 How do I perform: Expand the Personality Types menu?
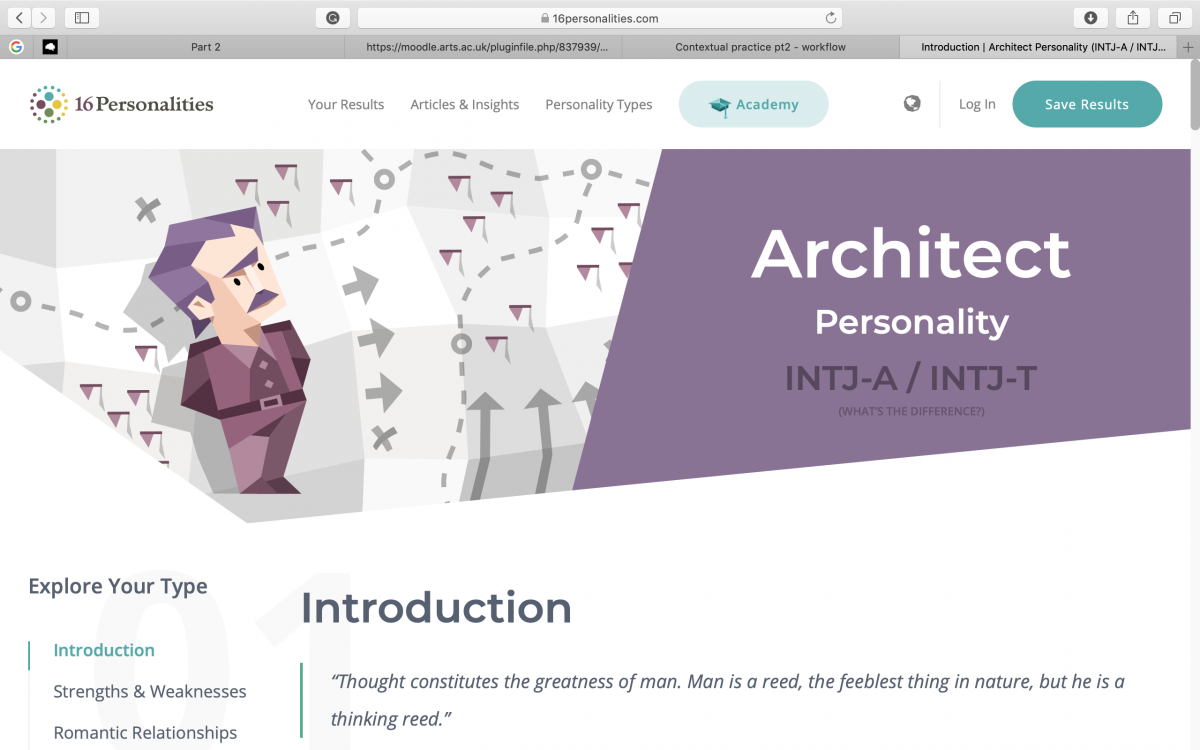click(x=598, y=104)
